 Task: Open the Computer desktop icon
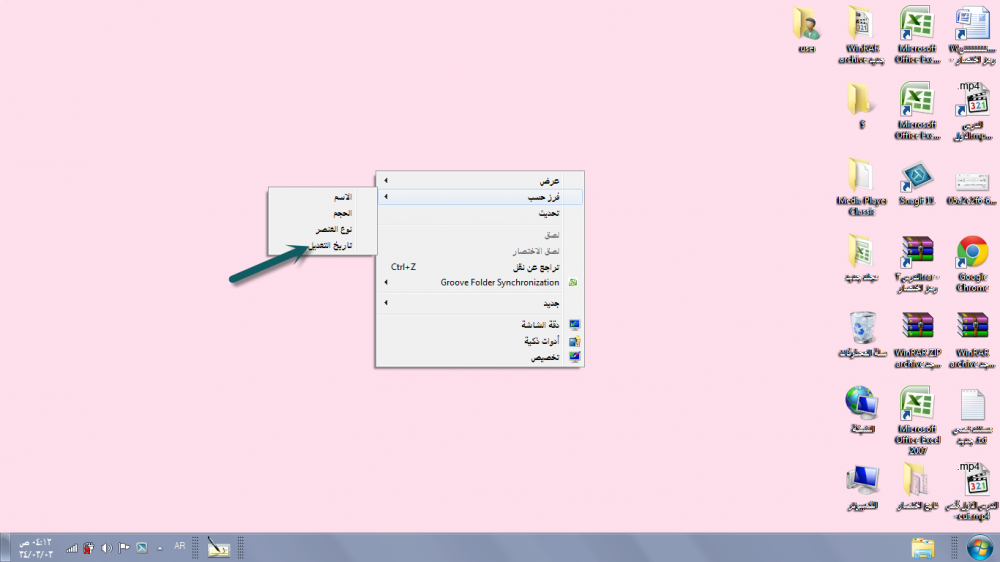tap(860, 482)
